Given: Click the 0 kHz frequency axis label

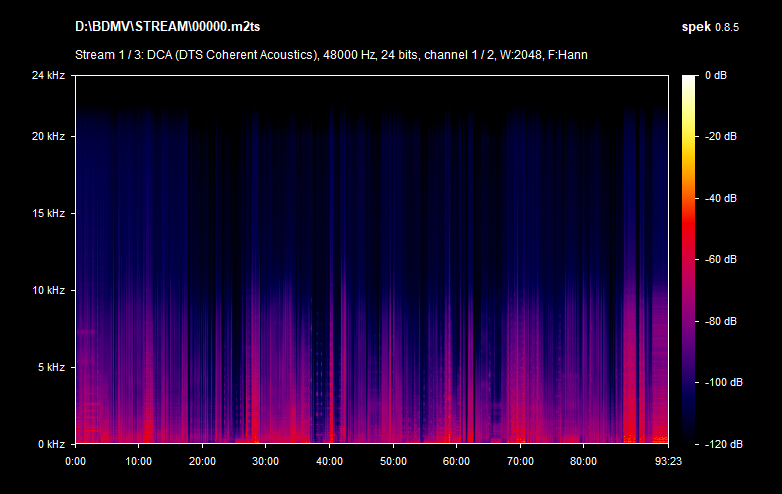Looking at the screenshot, I should pyautogui.click(x=50, y=443).
